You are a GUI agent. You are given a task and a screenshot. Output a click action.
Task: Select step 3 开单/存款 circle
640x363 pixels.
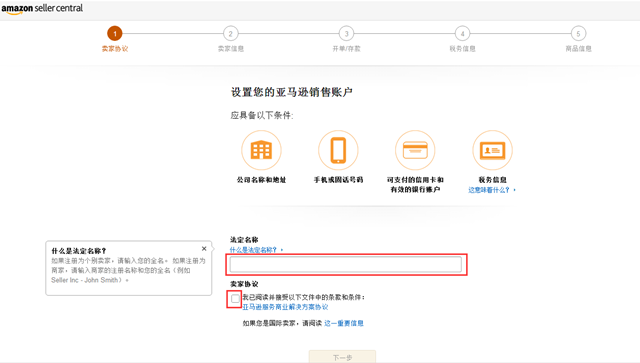347,33
